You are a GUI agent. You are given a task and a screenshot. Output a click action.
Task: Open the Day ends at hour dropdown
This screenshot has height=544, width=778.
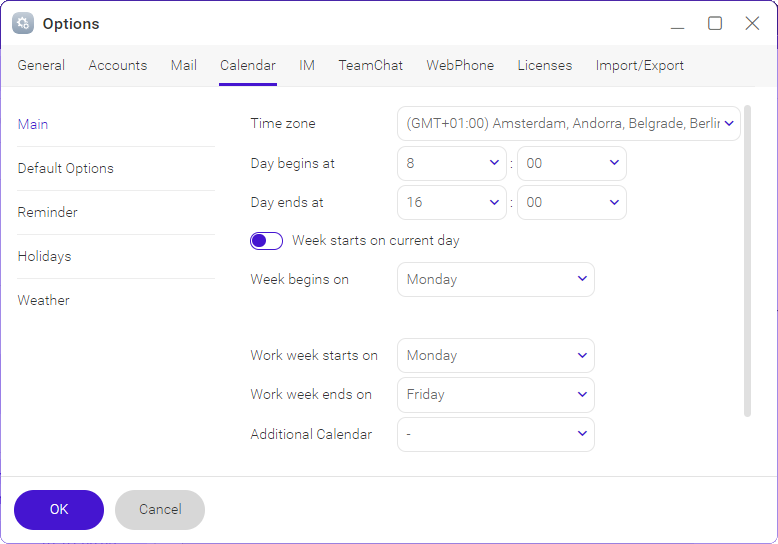452,203
